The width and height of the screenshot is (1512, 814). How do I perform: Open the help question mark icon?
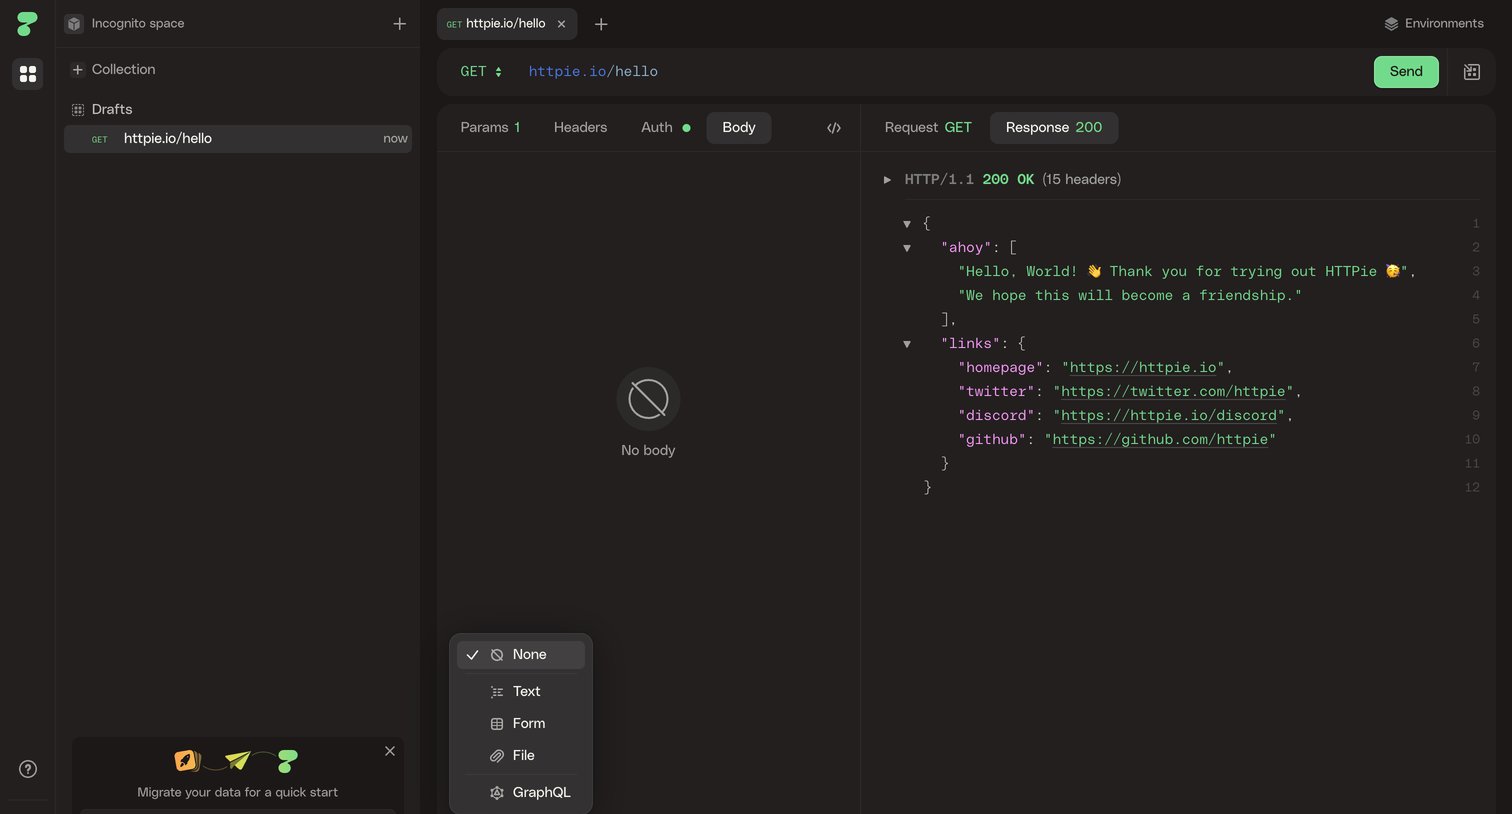click(x=28, y=769)
